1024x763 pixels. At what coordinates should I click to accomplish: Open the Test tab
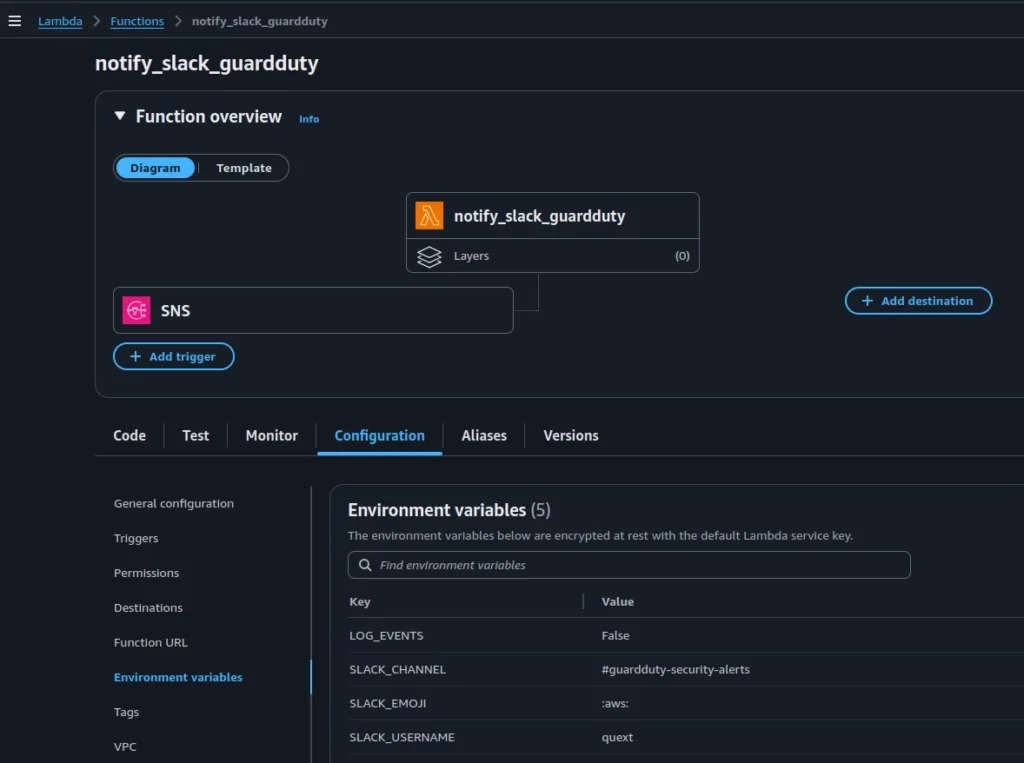195,436
